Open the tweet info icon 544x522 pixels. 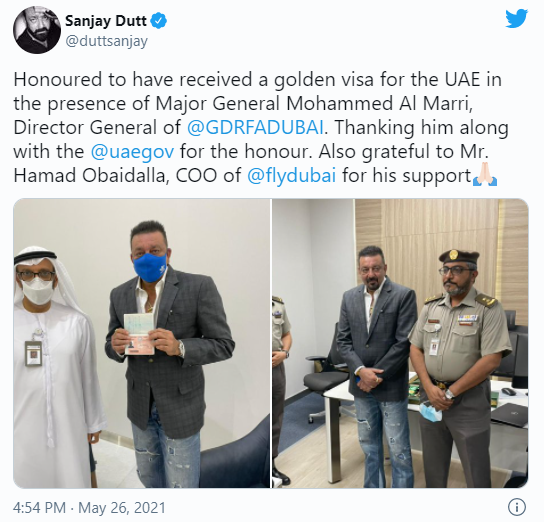tap(517, 507)
